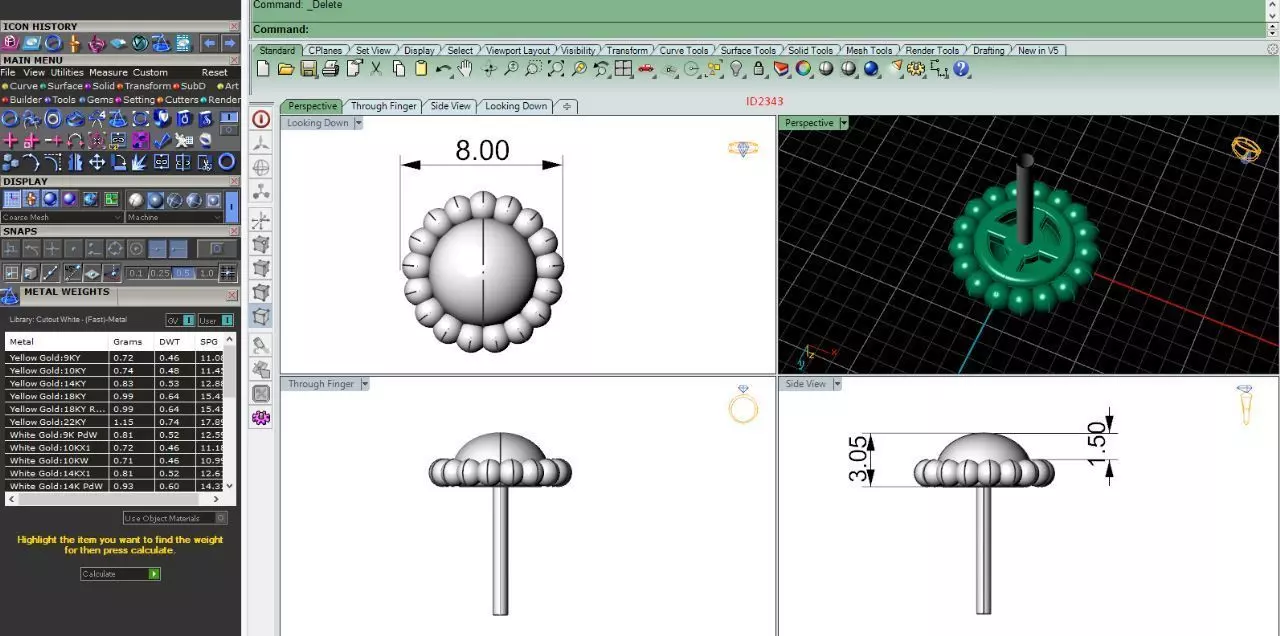Click the first gem icon in Icon History
This screenshot has height=636, width=1280.
tap(11, 43)
